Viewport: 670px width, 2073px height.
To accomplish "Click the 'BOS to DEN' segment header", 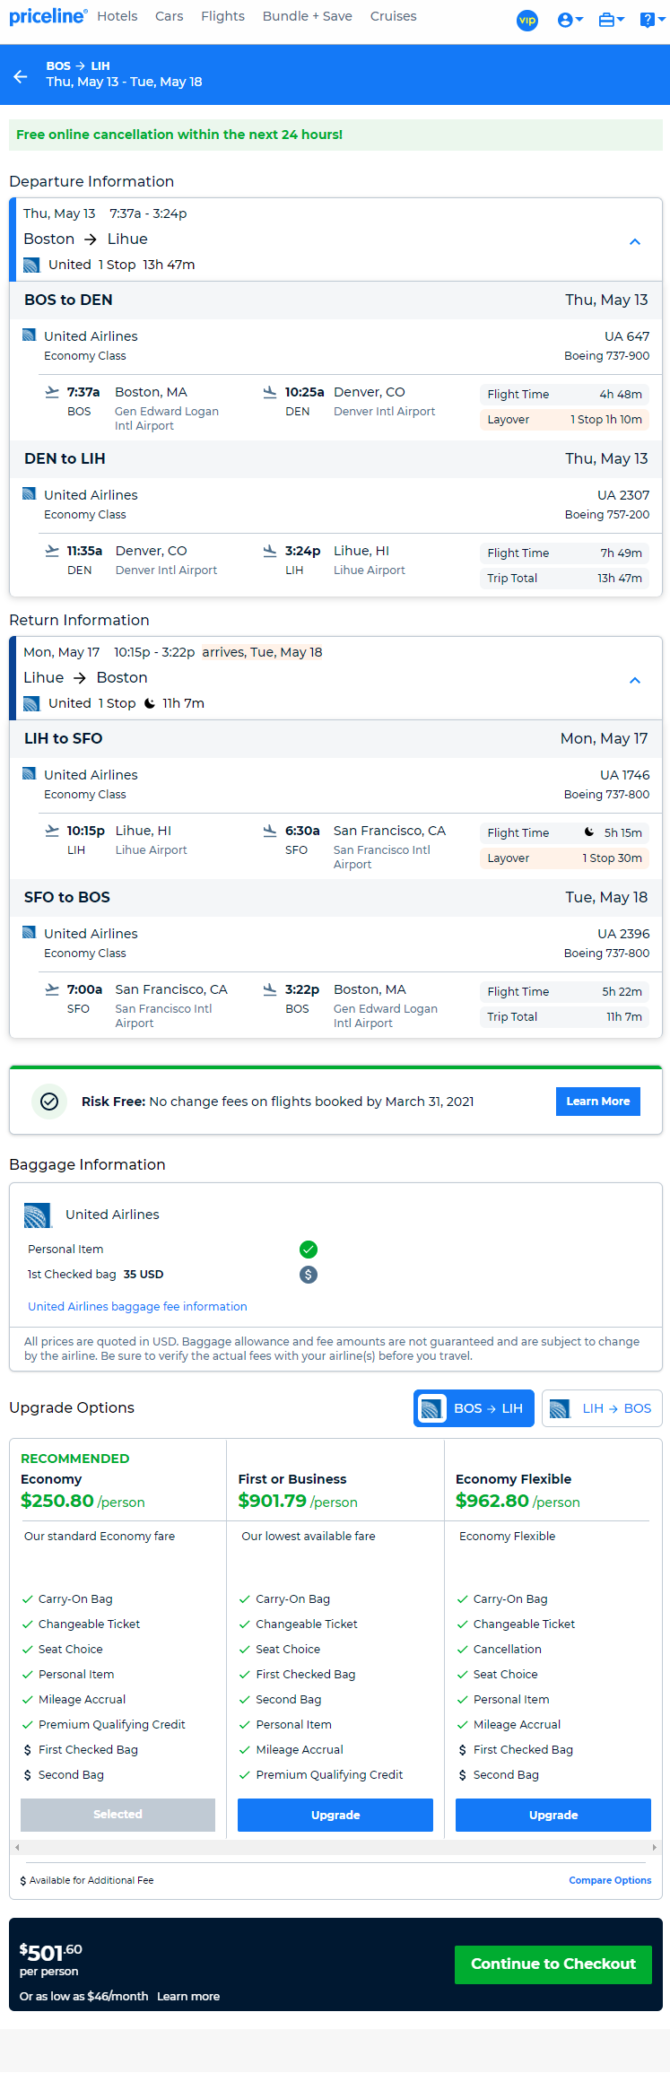I will point(335,300).
